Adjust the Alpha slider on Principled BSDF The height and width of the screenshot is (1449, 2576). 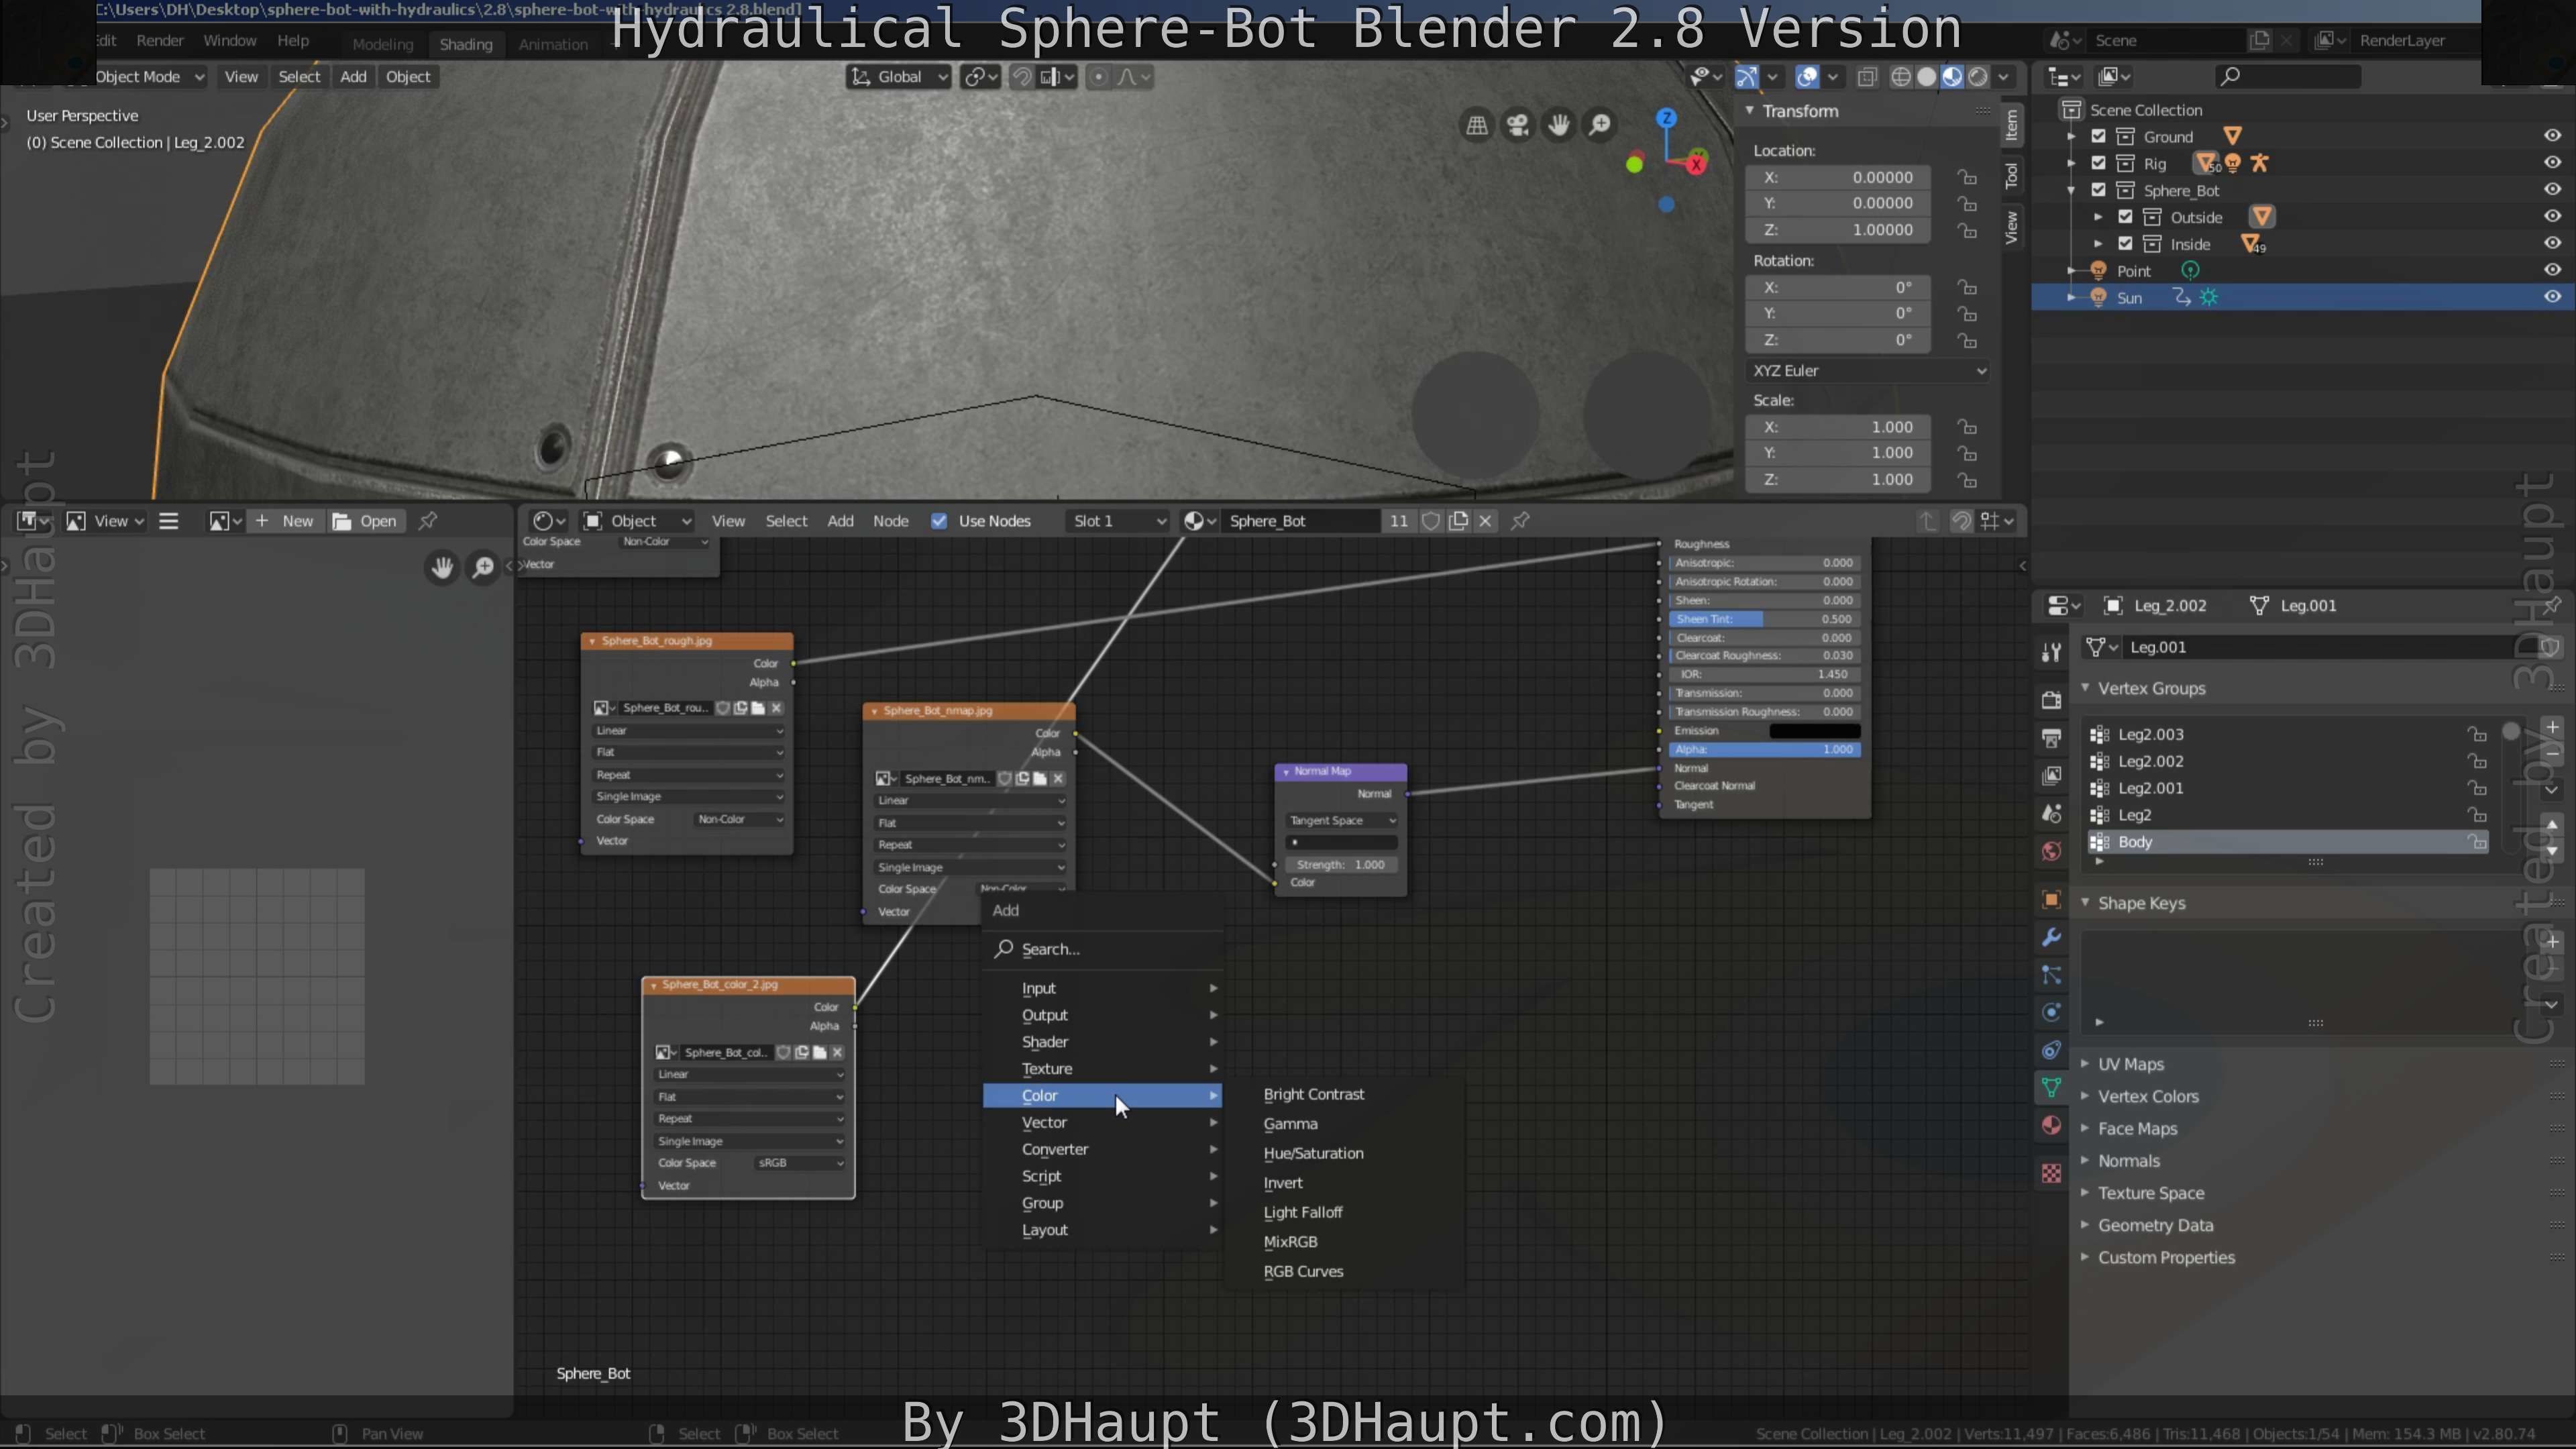tap(1764, 749)
